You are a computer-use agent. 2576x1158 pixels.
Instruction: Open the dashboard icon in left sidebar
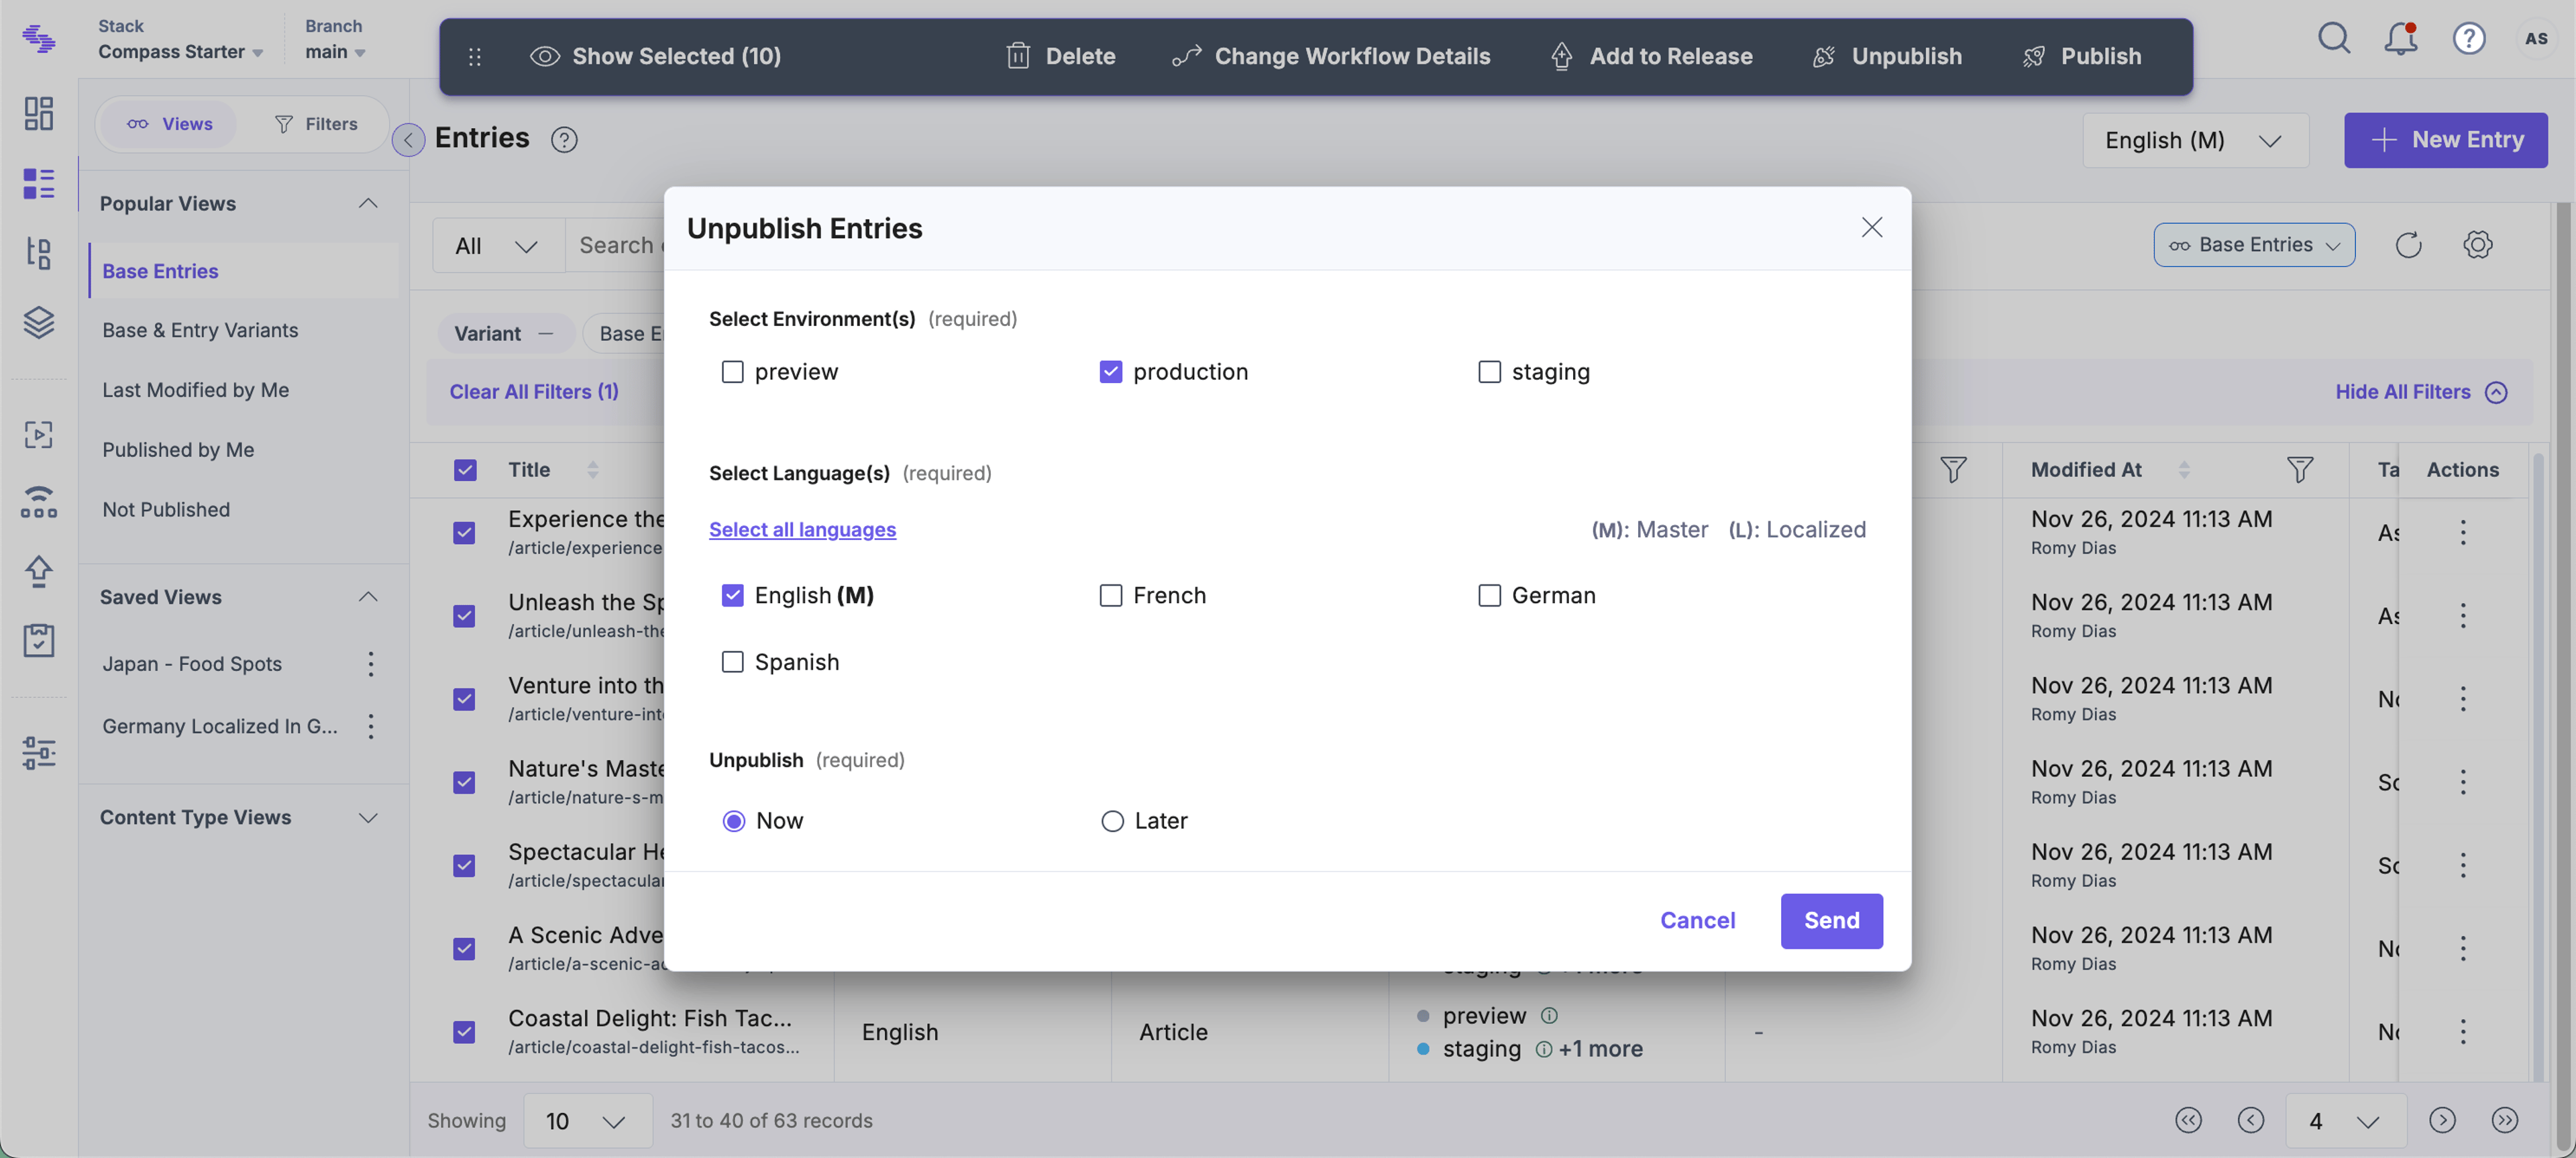[x=38, y=113]
